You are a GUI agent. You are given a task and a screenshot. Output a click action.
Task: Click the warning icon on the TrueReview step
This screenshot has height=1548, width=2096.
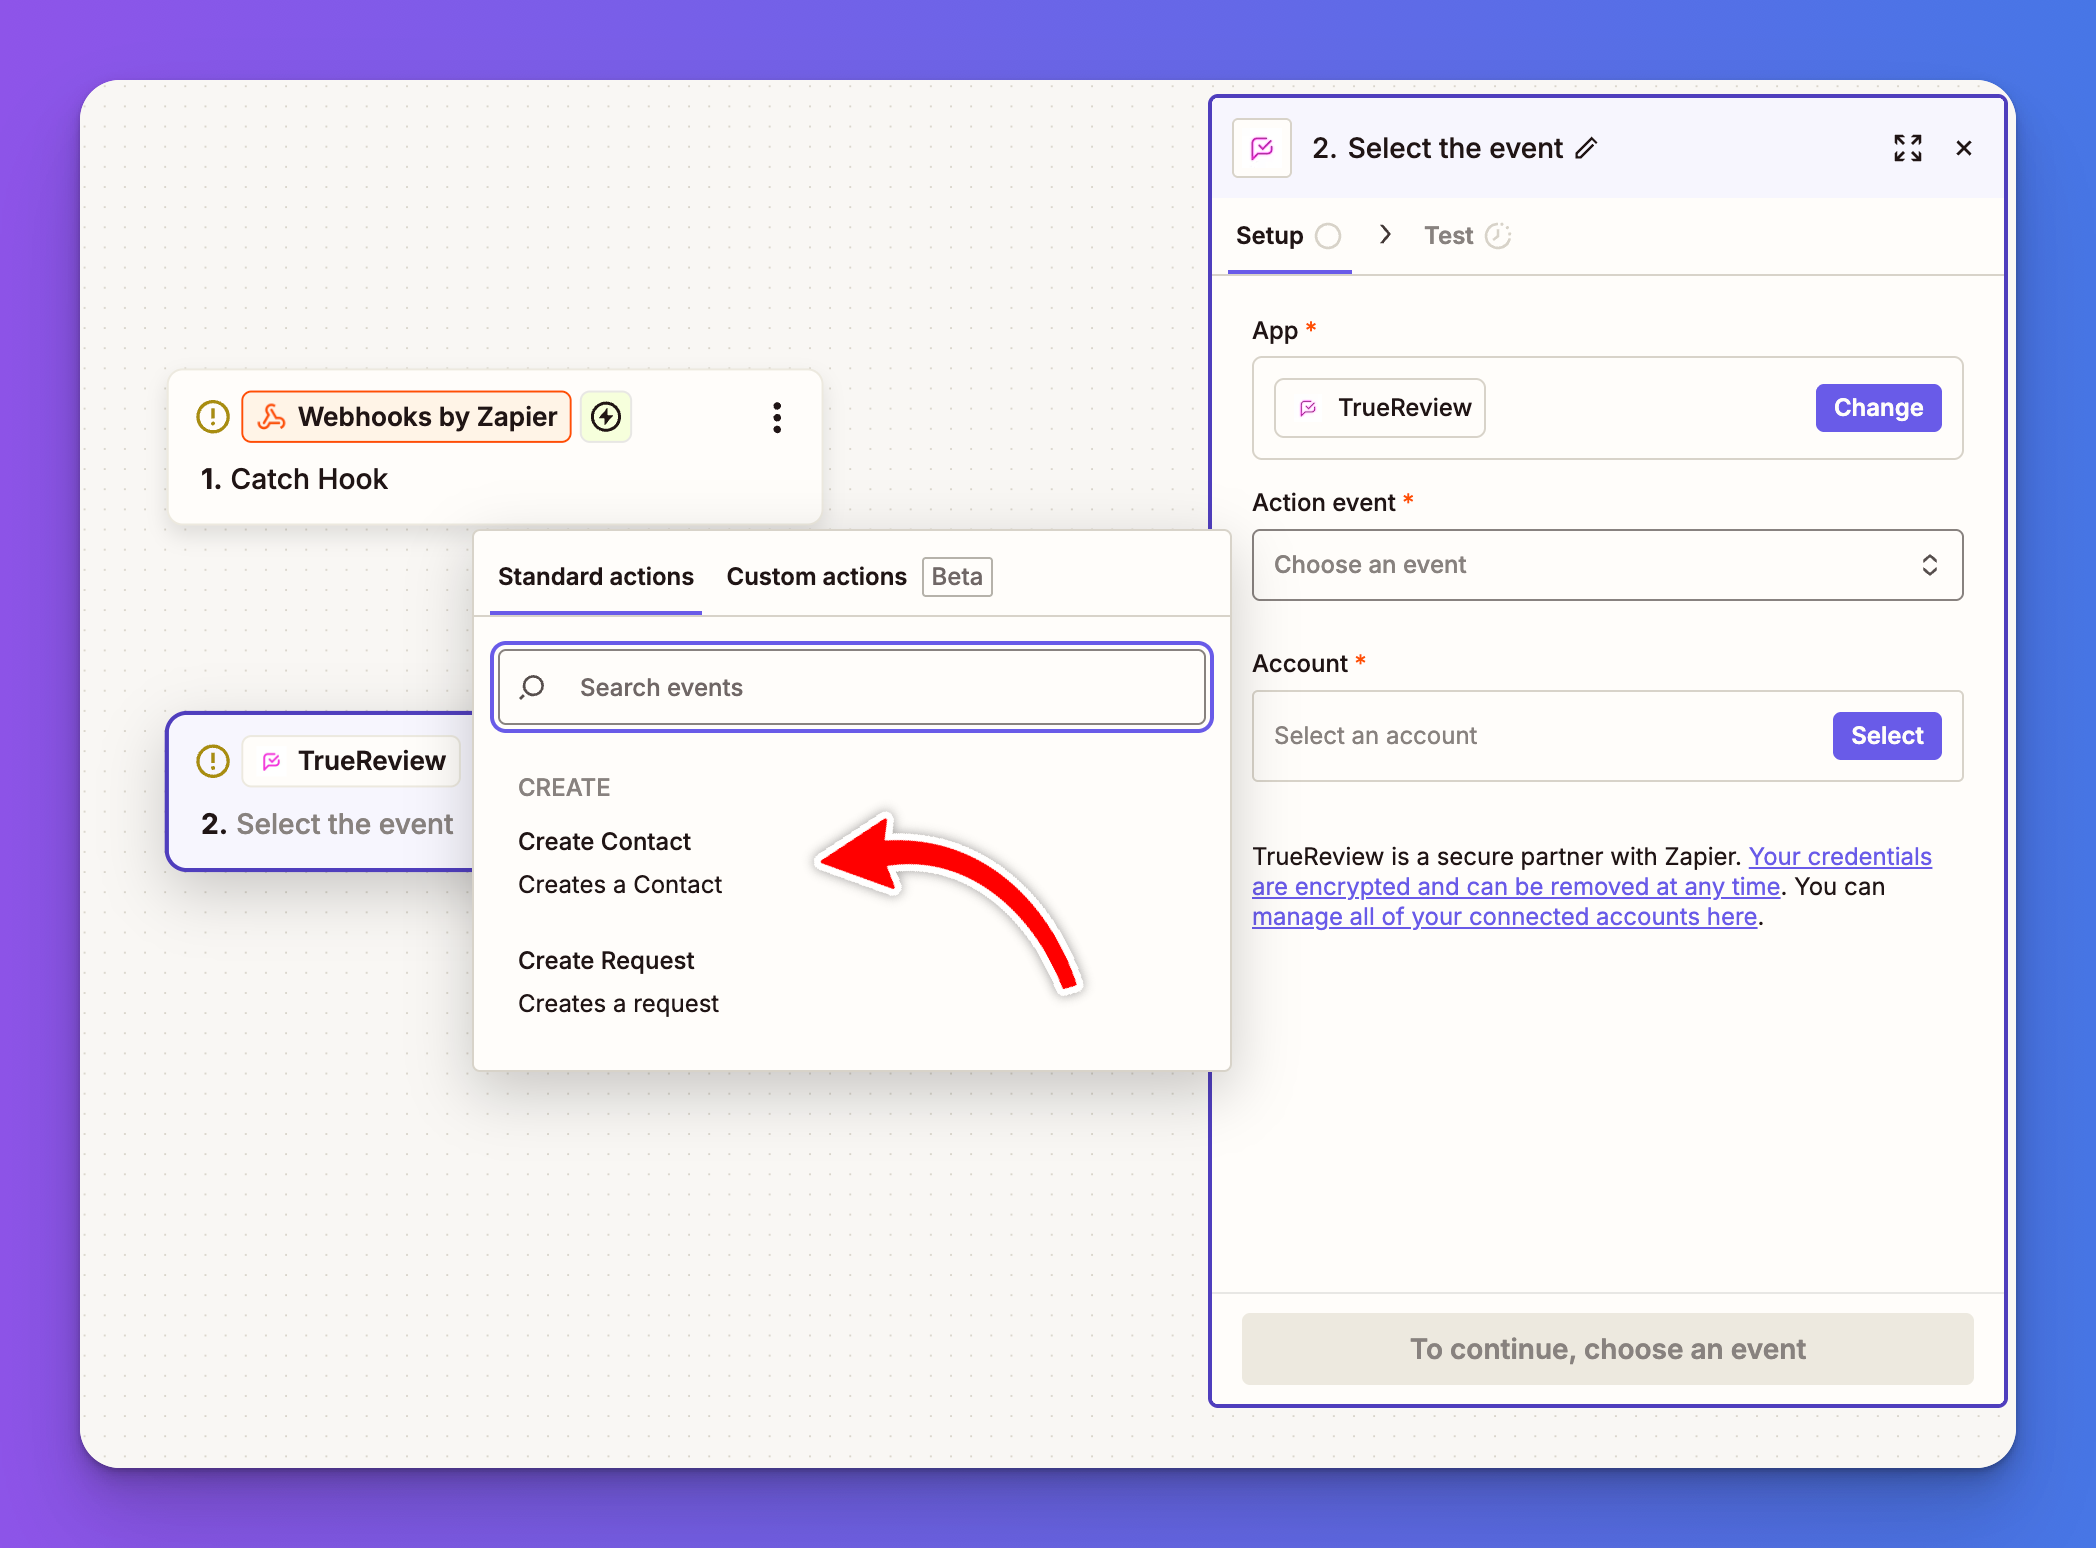tap(213, 761)
